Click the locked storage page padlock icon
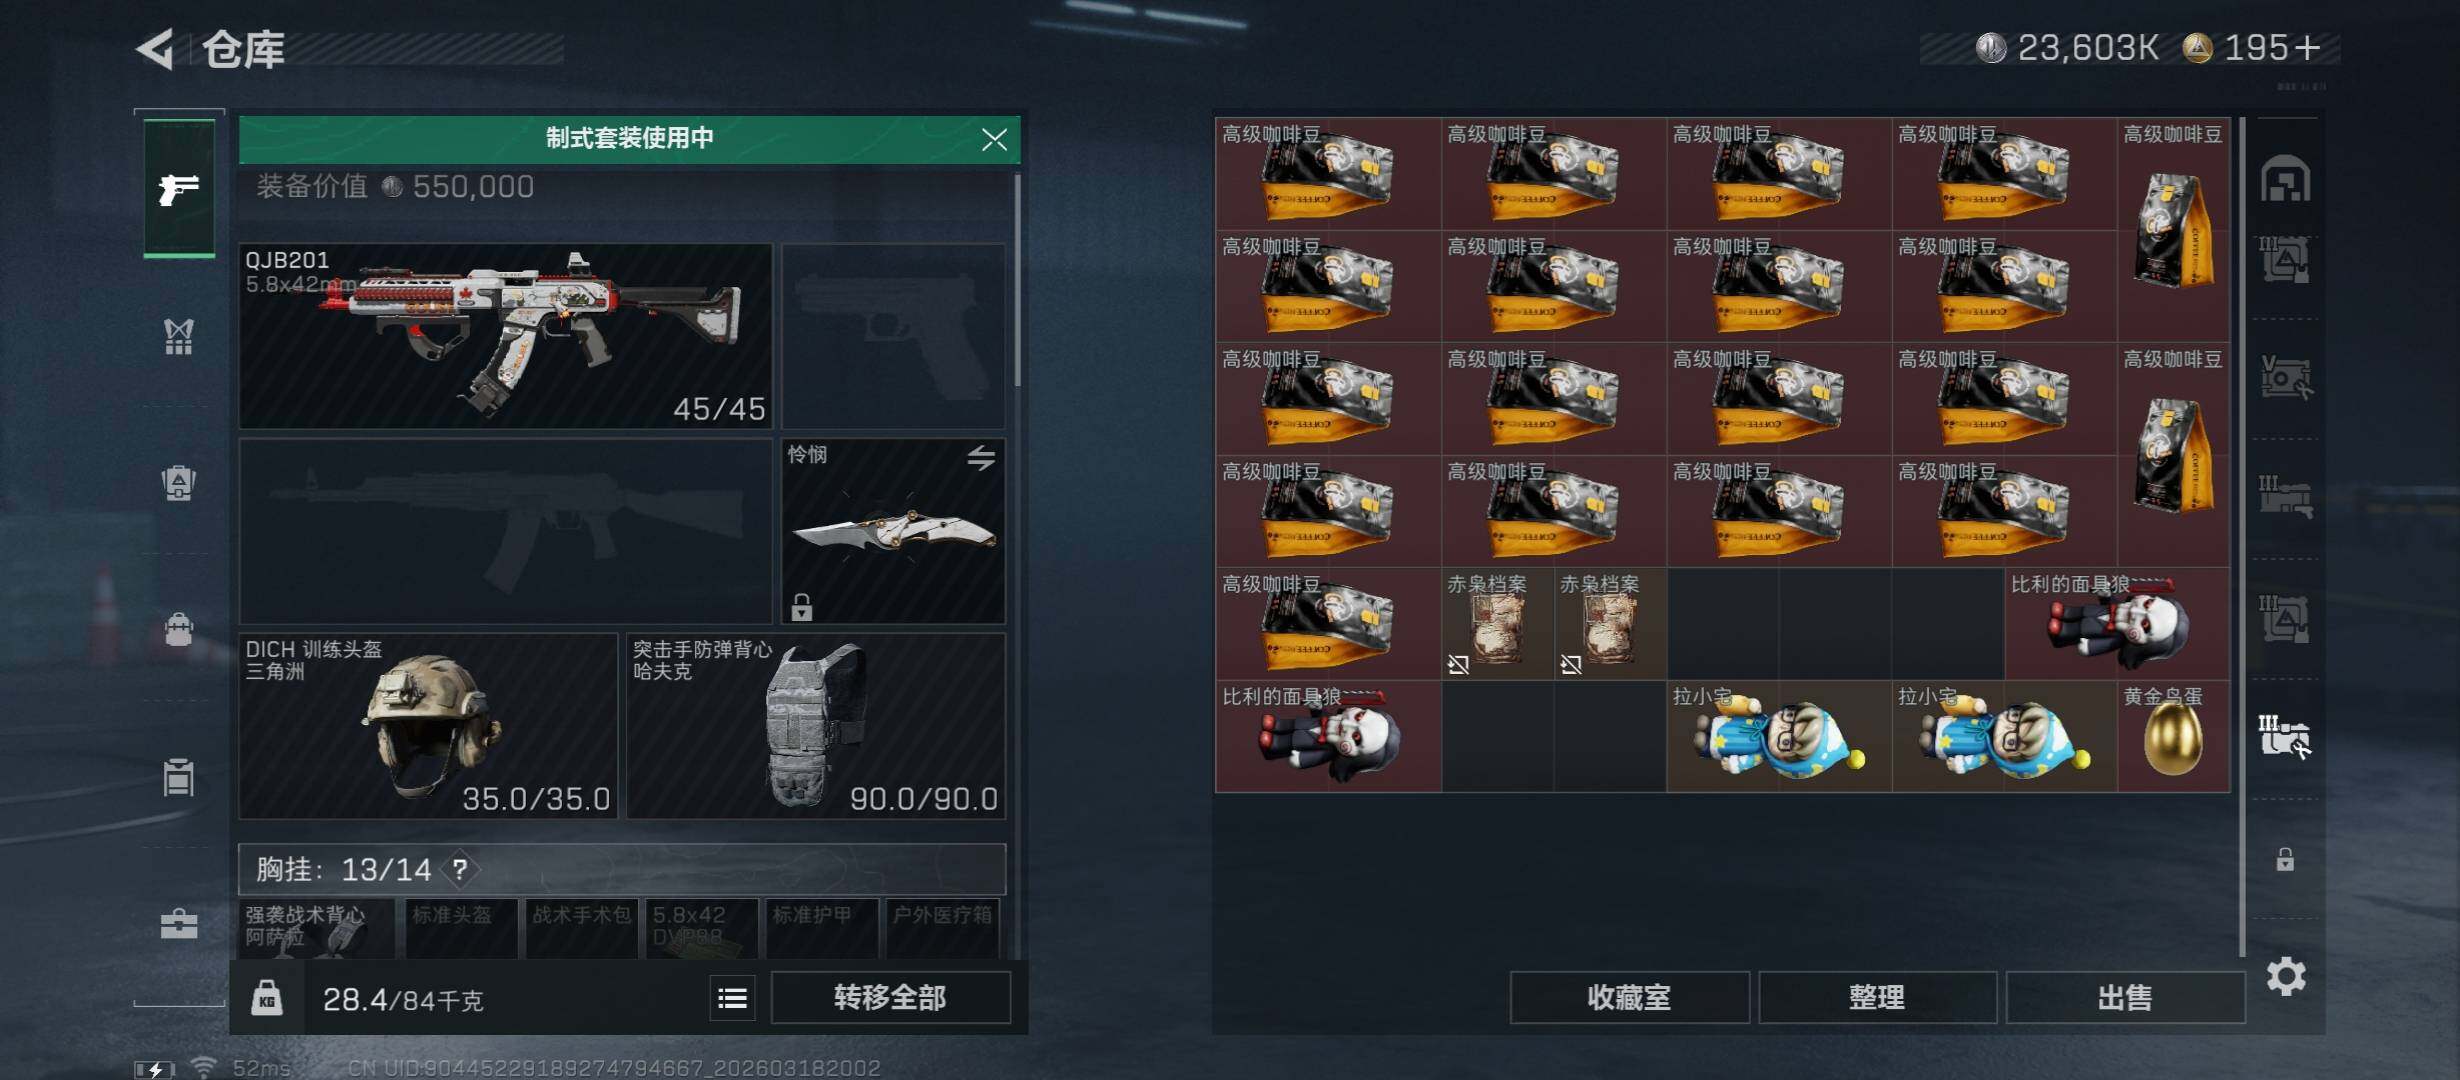 2285,859
